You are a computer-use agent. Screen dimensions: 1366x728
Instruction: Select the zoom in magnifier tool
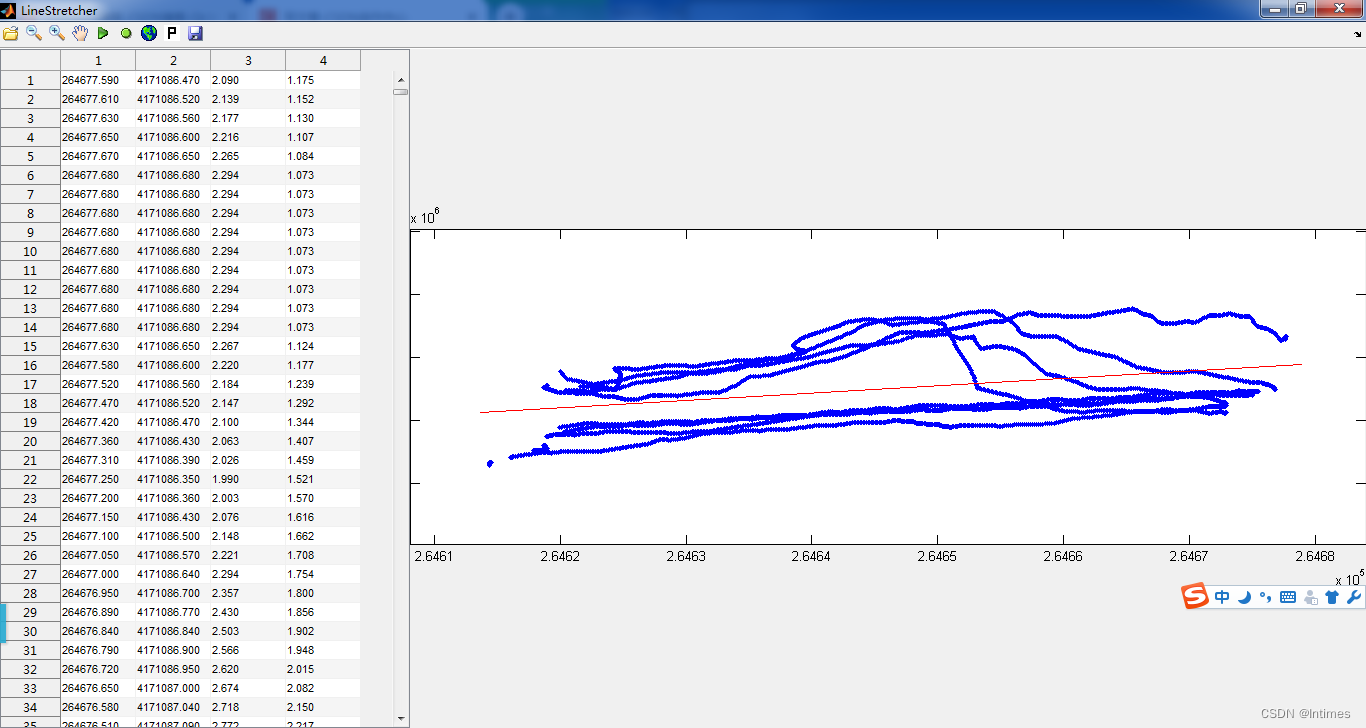(54, 33)
